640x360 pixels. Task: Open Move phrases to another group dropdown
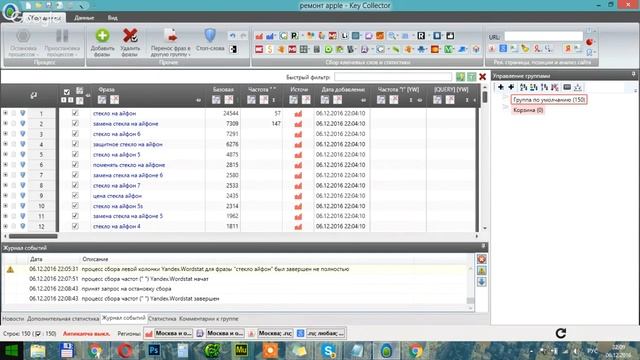[x=171, y=42]
